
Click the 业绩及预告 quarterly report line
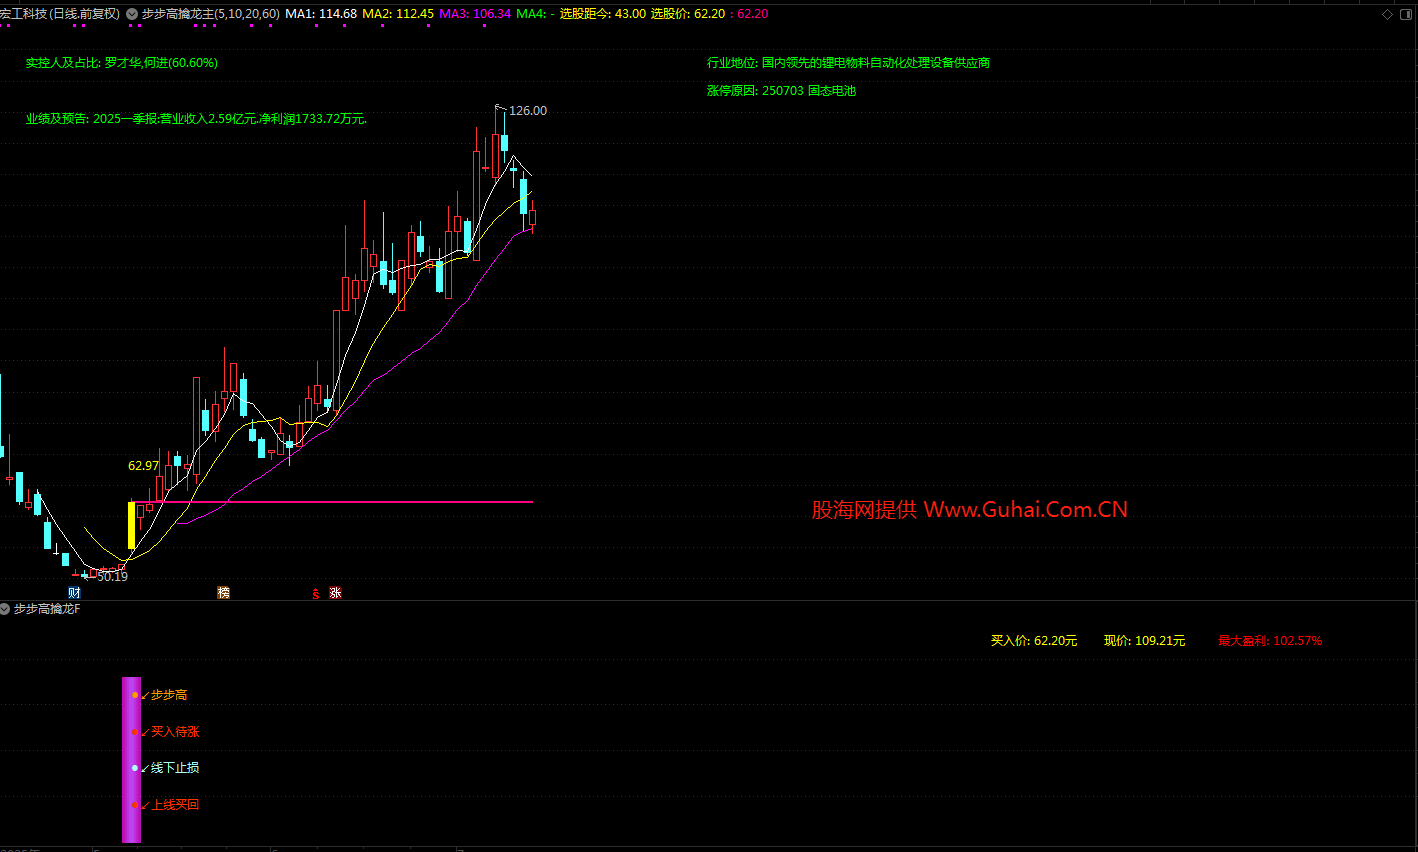point(197,119)
